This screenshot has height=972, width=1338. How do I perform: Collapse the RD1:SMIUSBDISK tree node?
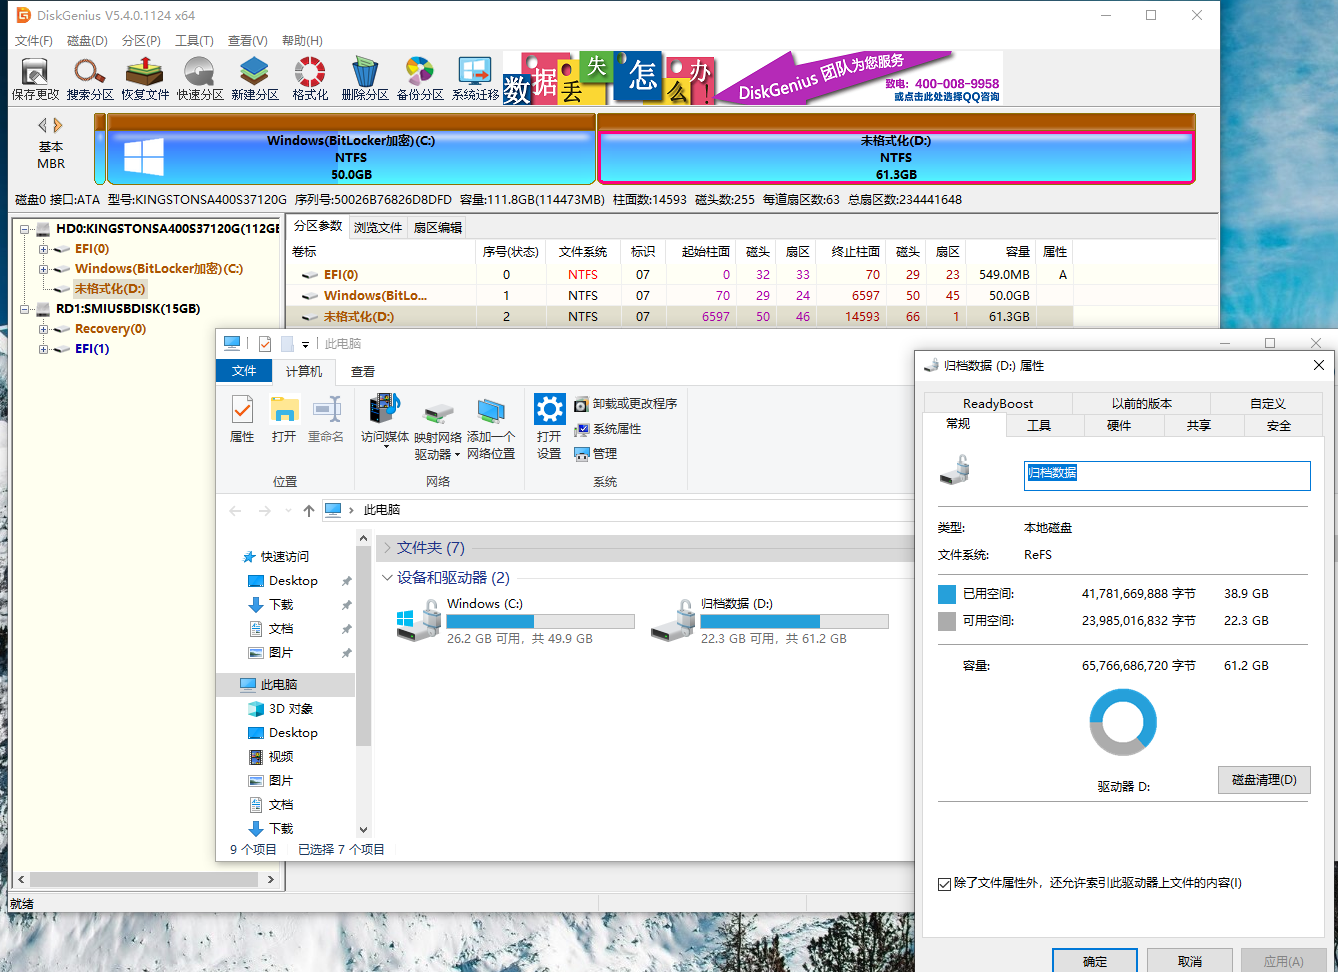[25, 309]
